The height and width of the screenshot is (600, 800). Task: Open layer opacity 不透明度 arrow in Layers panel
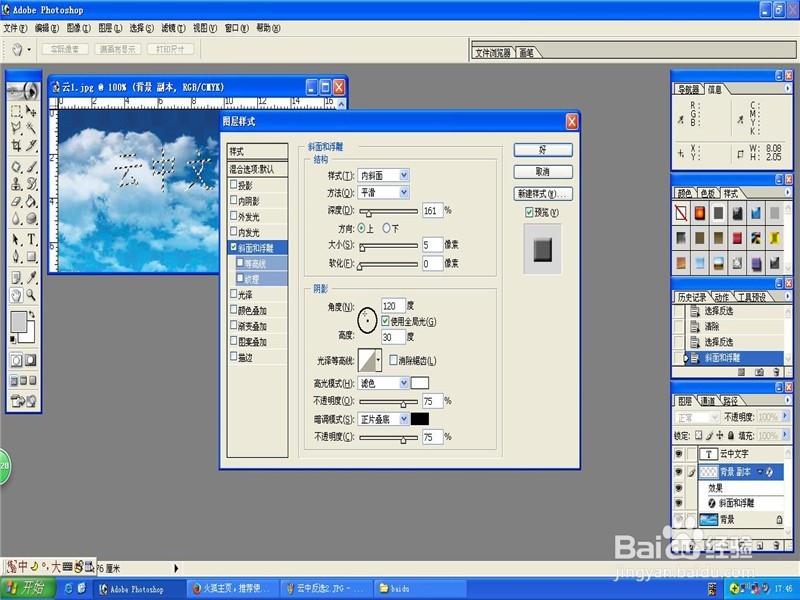coord(785,417)
